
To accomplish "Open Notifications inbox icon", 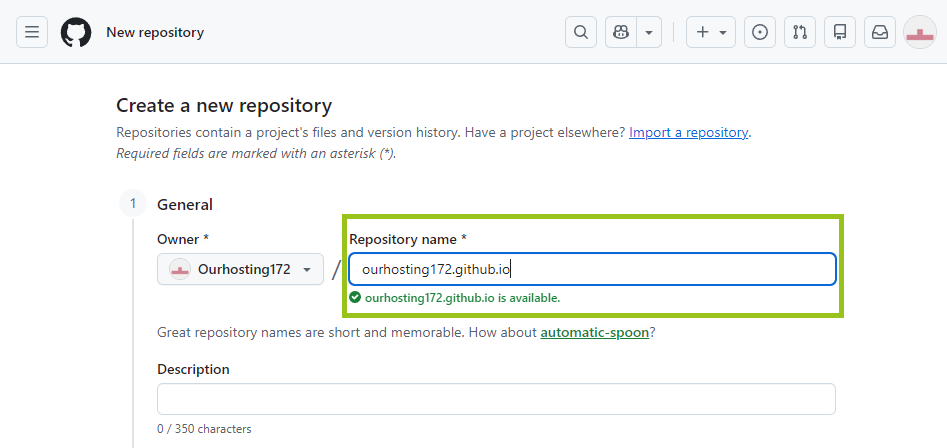I will pos(880,32).
